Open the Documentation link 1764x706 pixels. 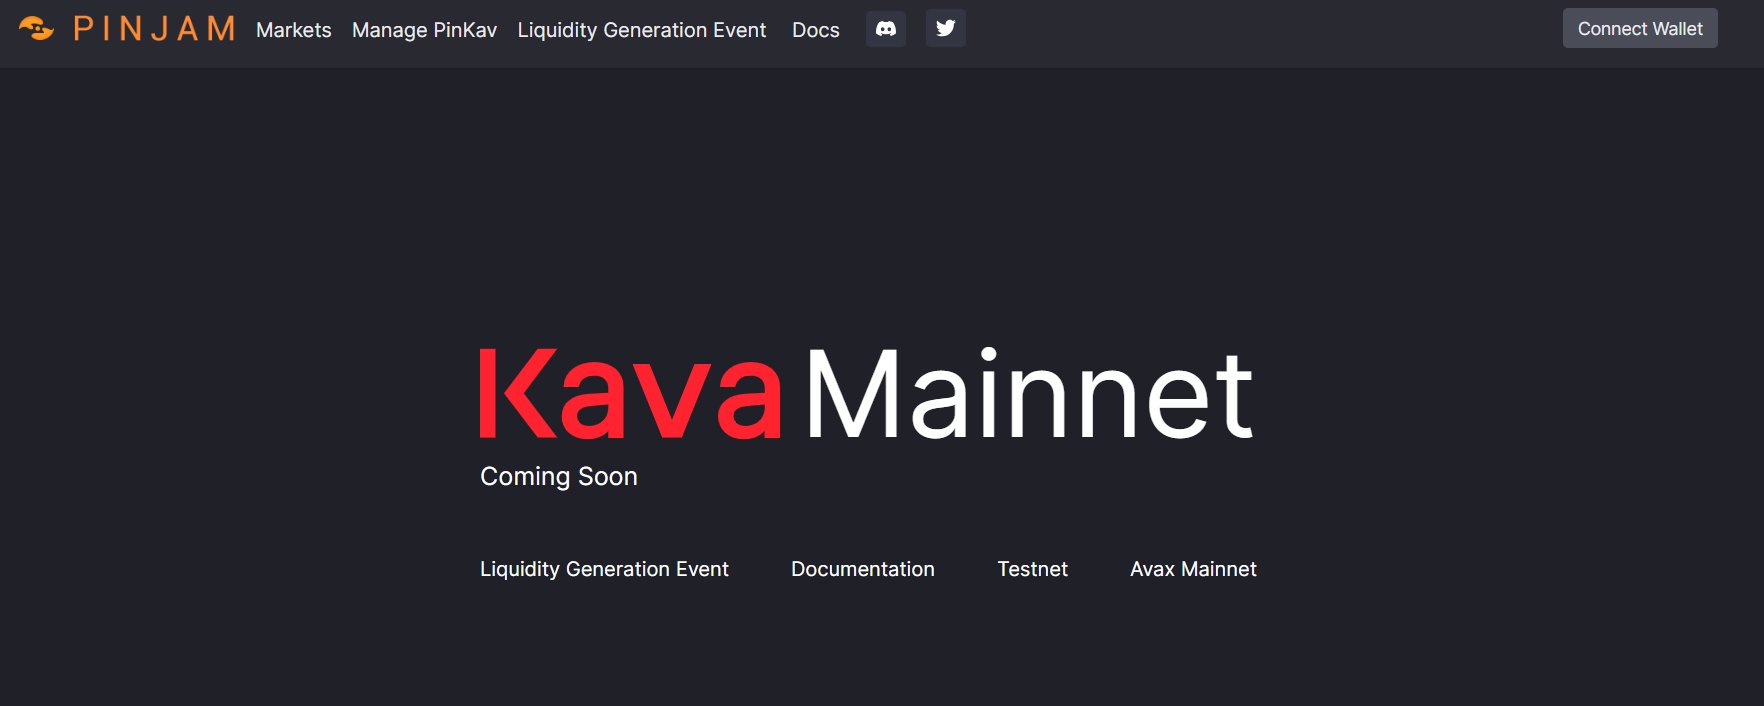pos(863,569)
